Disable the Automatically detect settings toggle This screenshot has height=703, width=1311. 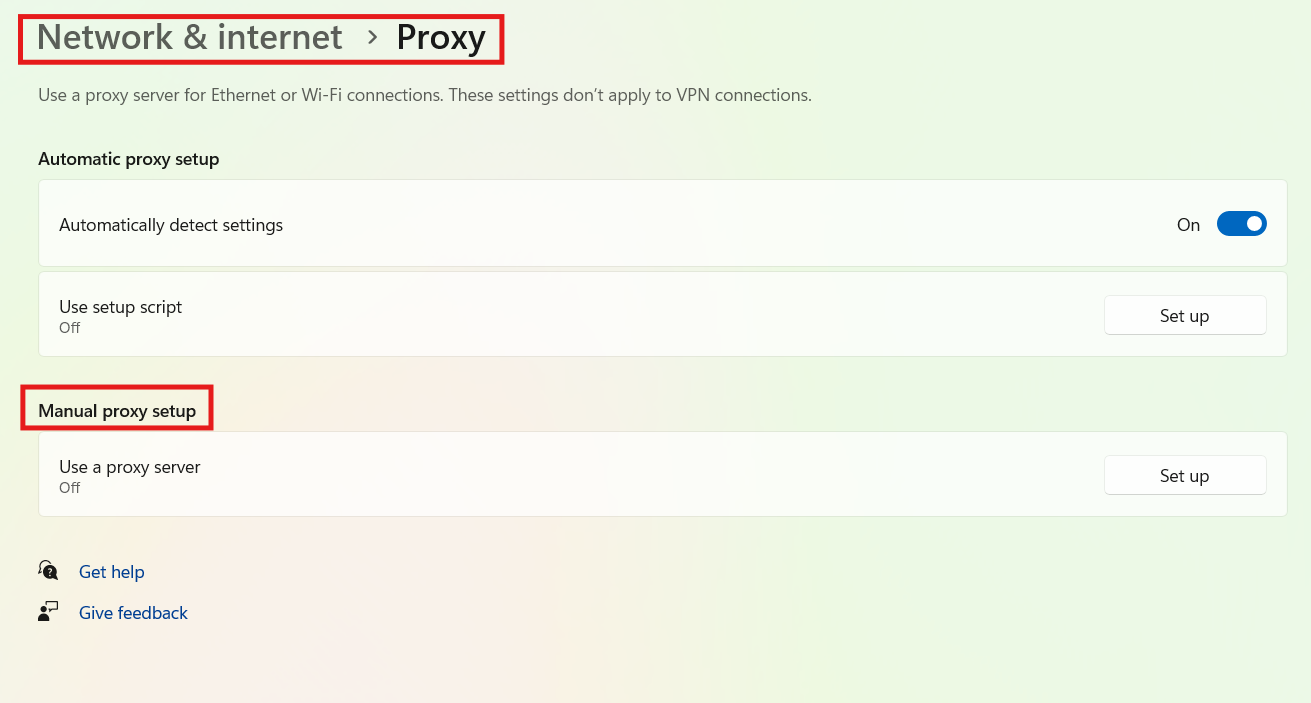(1241, 223)
